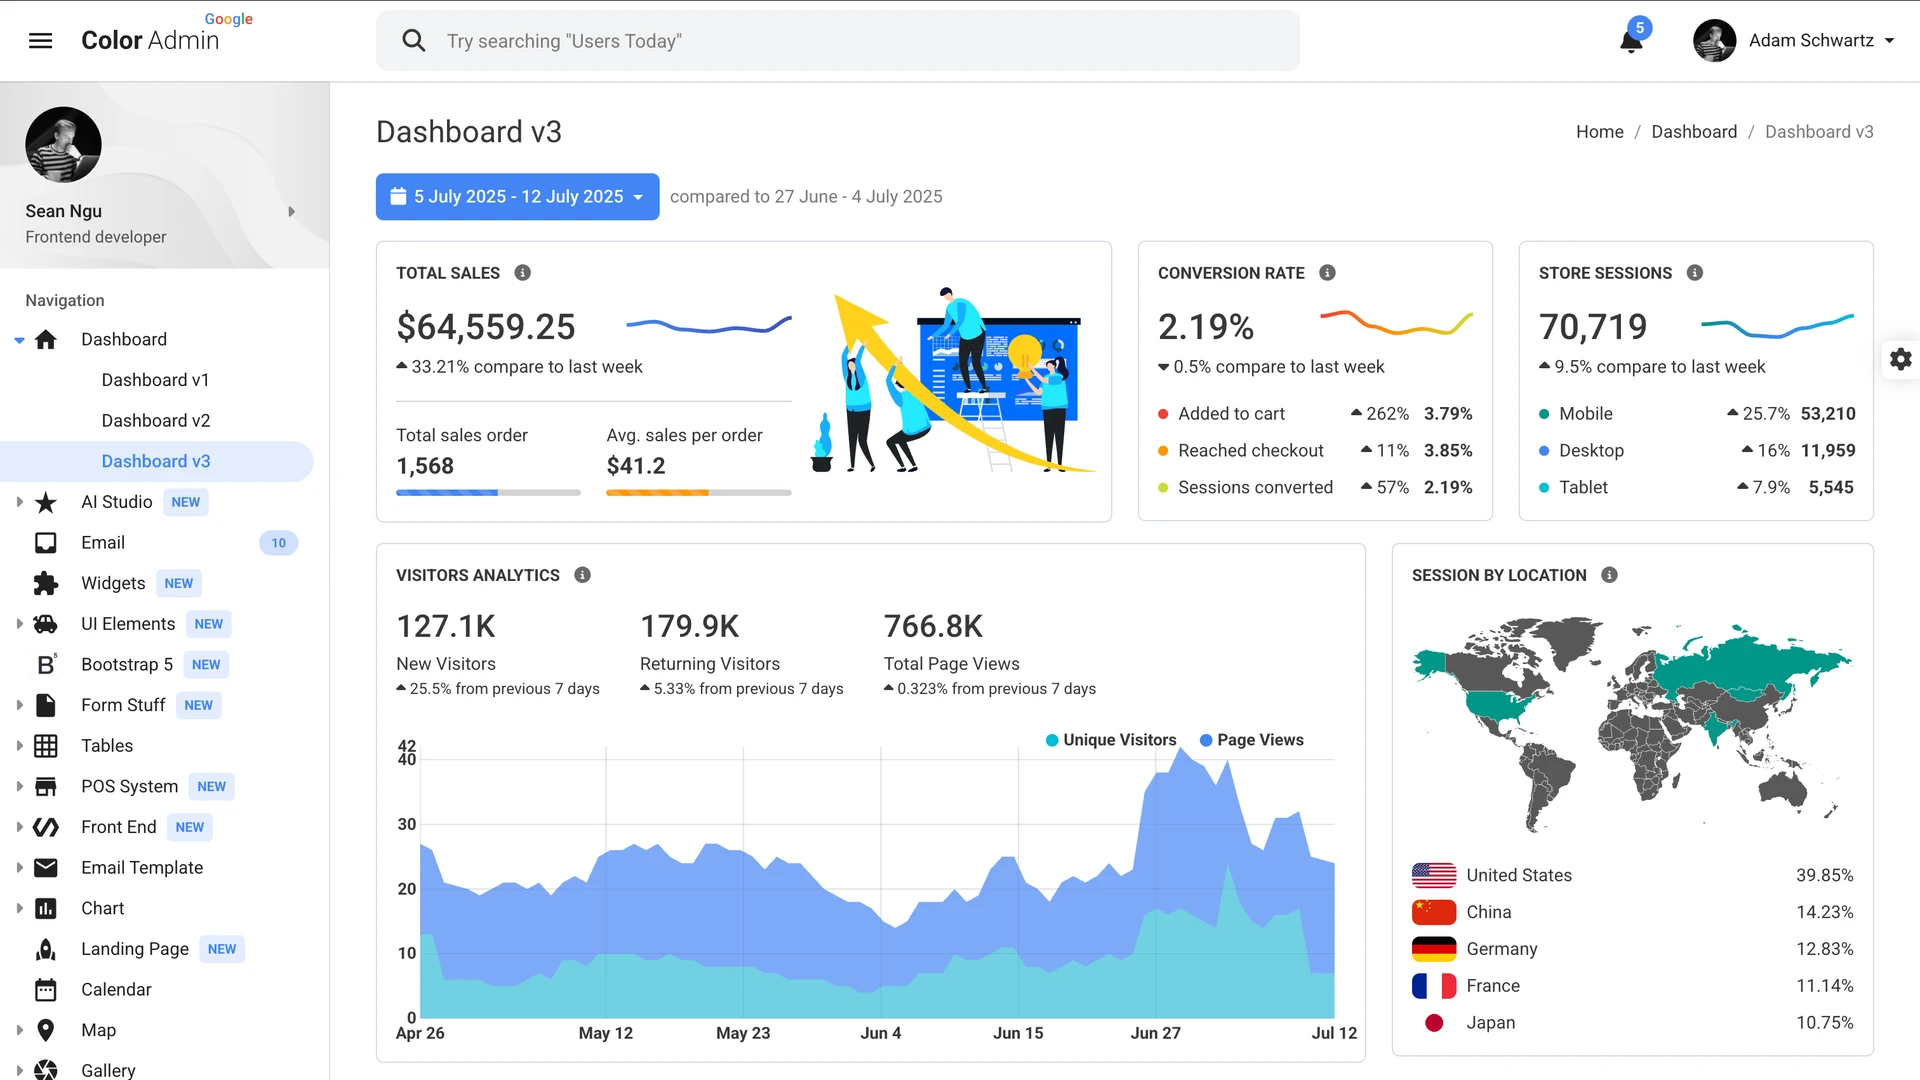Click the France flag
This screenshot has height=1080, width=1920.
1433,986
